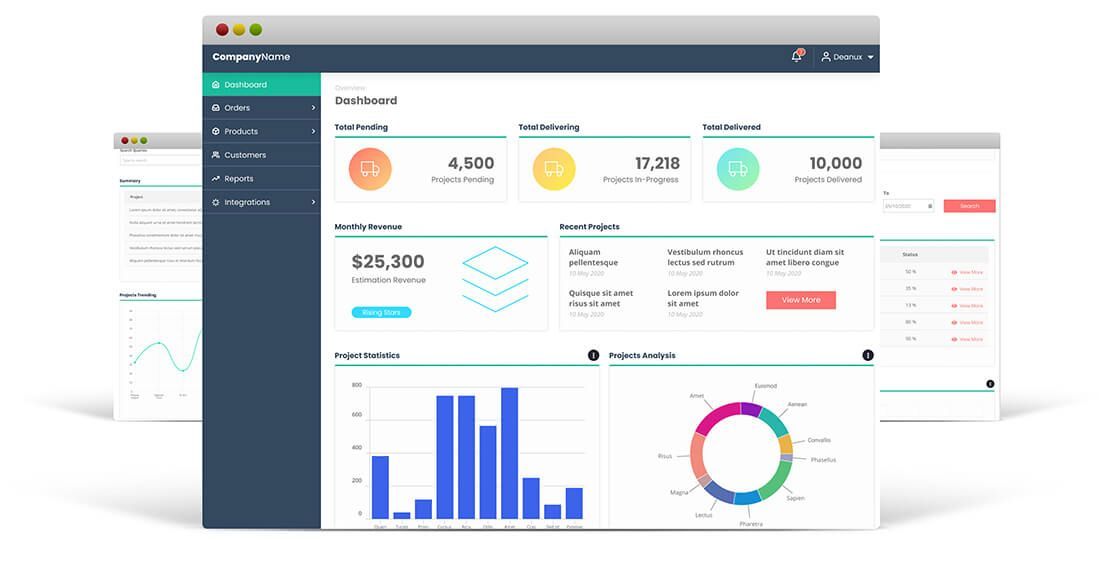This screenshot has width=1110, height=576.
Task: Click the eye icon in the 35 % row, right window
Action: (x=954, y=289)
